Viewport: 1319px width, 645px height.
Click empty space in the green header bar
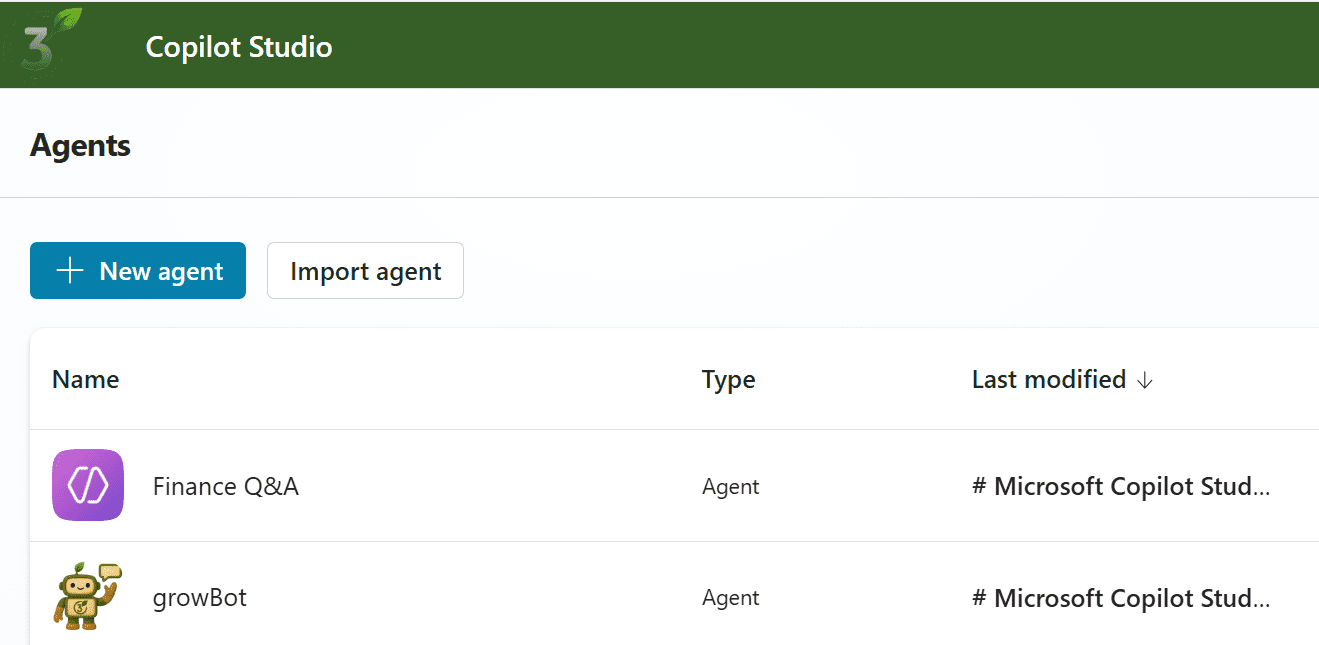tap(800, 45)
